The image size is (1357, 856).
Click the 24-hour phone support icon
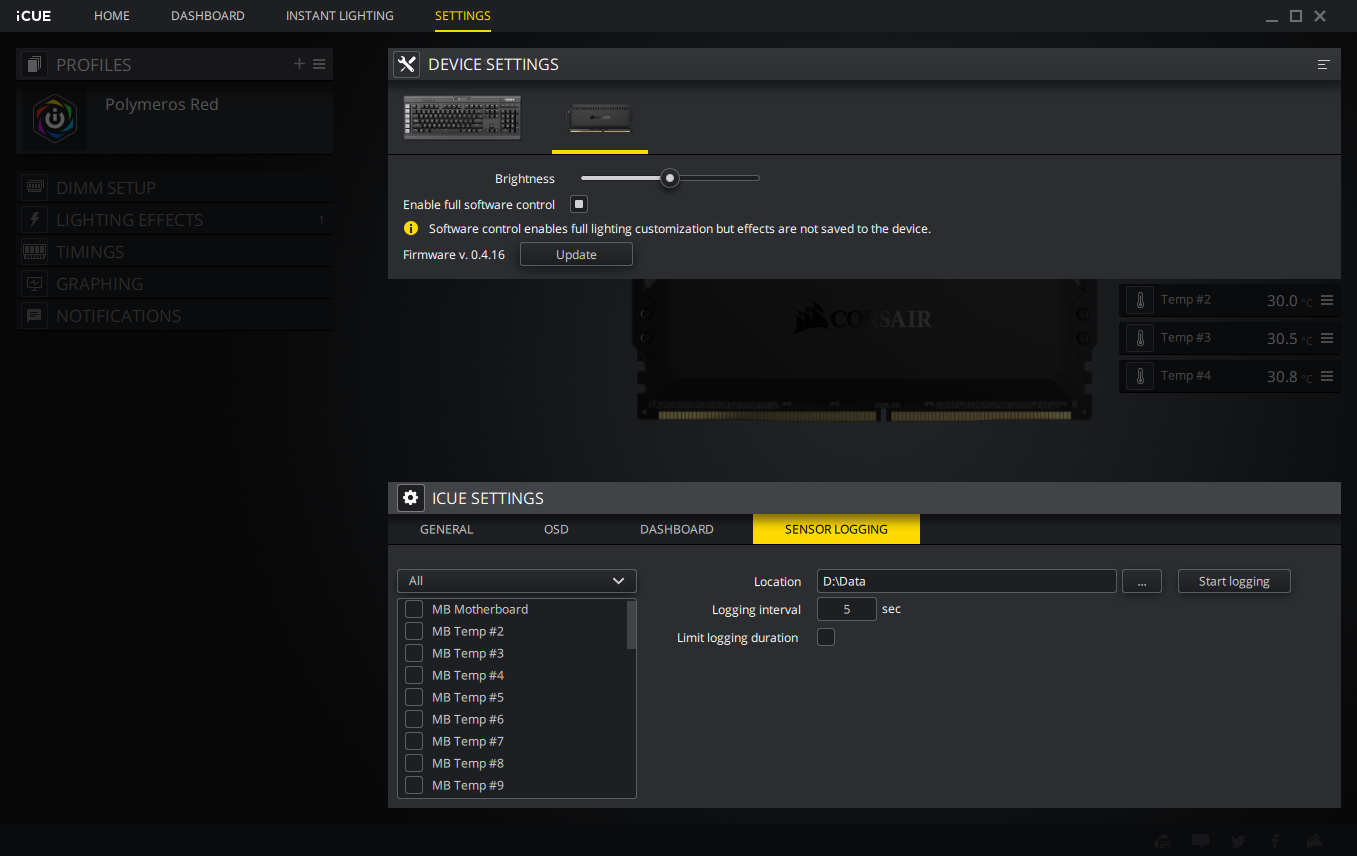1163,841
